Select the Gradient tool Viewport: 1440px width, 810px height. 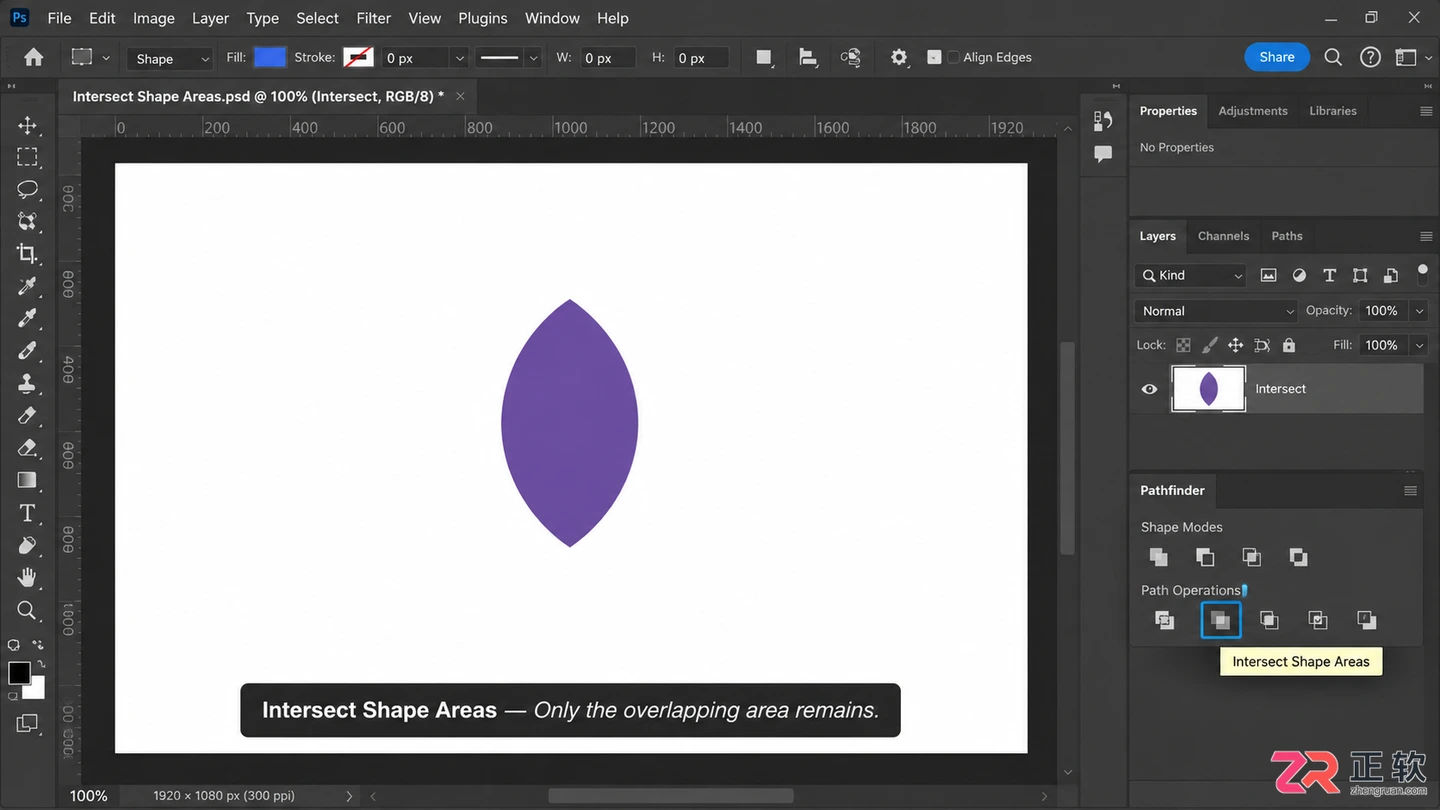(x=28, y=480)
